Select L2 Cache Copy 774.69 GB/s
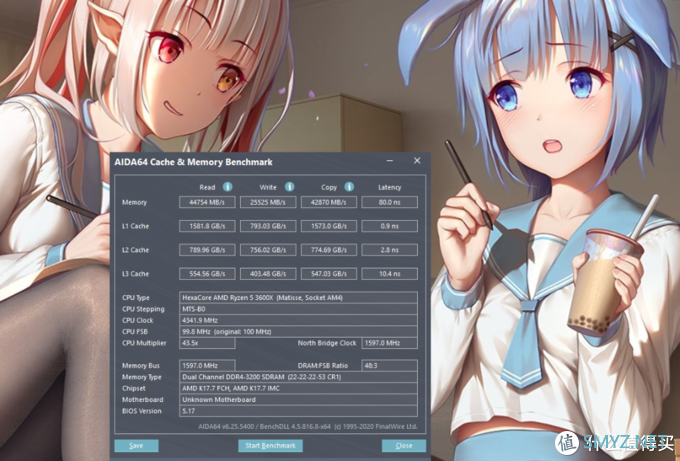This screenshot has width=680, height=461. click(329, 250)
